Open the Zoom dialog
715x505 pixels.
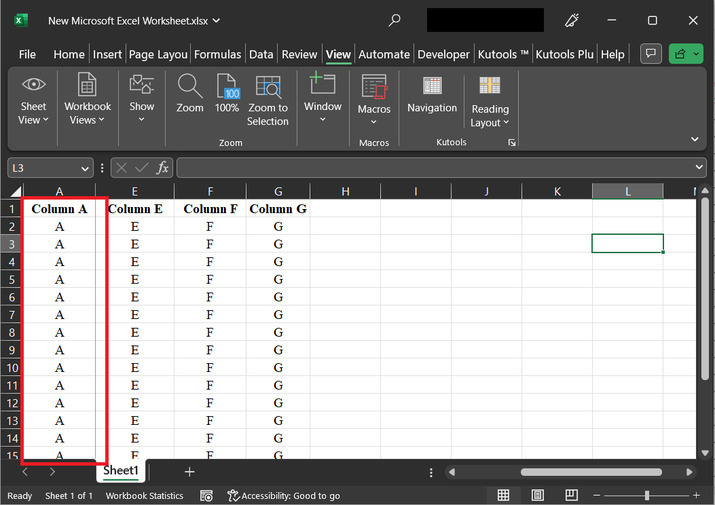tap(190, 94)
